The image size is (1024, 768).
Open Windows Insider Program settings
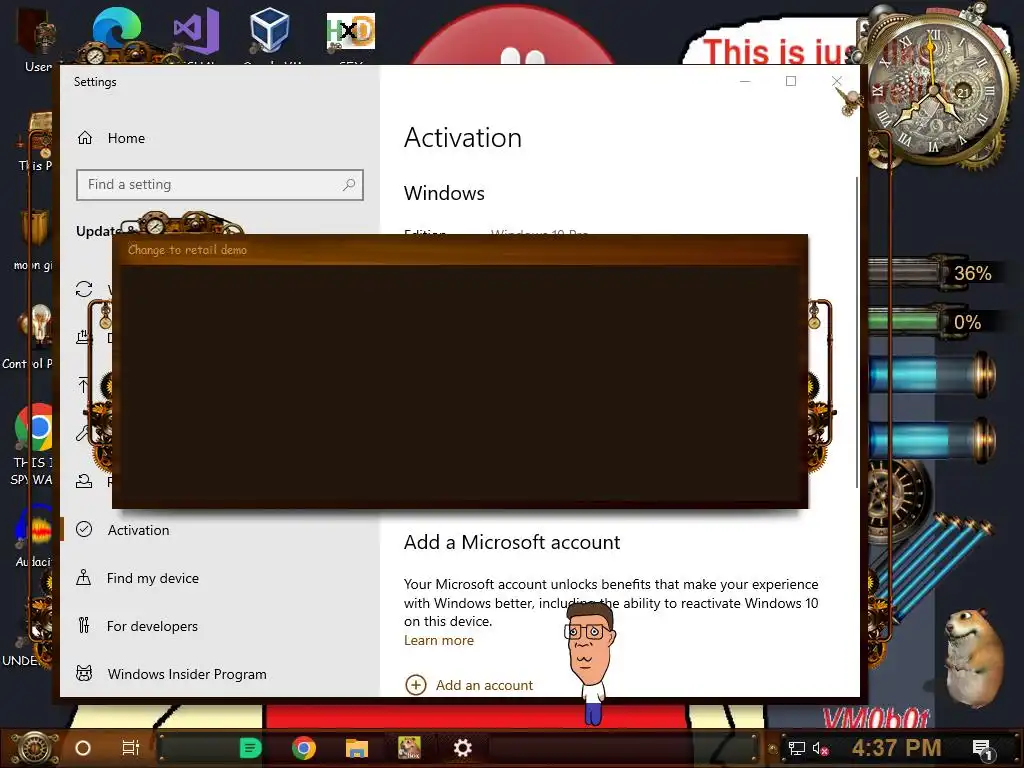(x=187, y=674)
